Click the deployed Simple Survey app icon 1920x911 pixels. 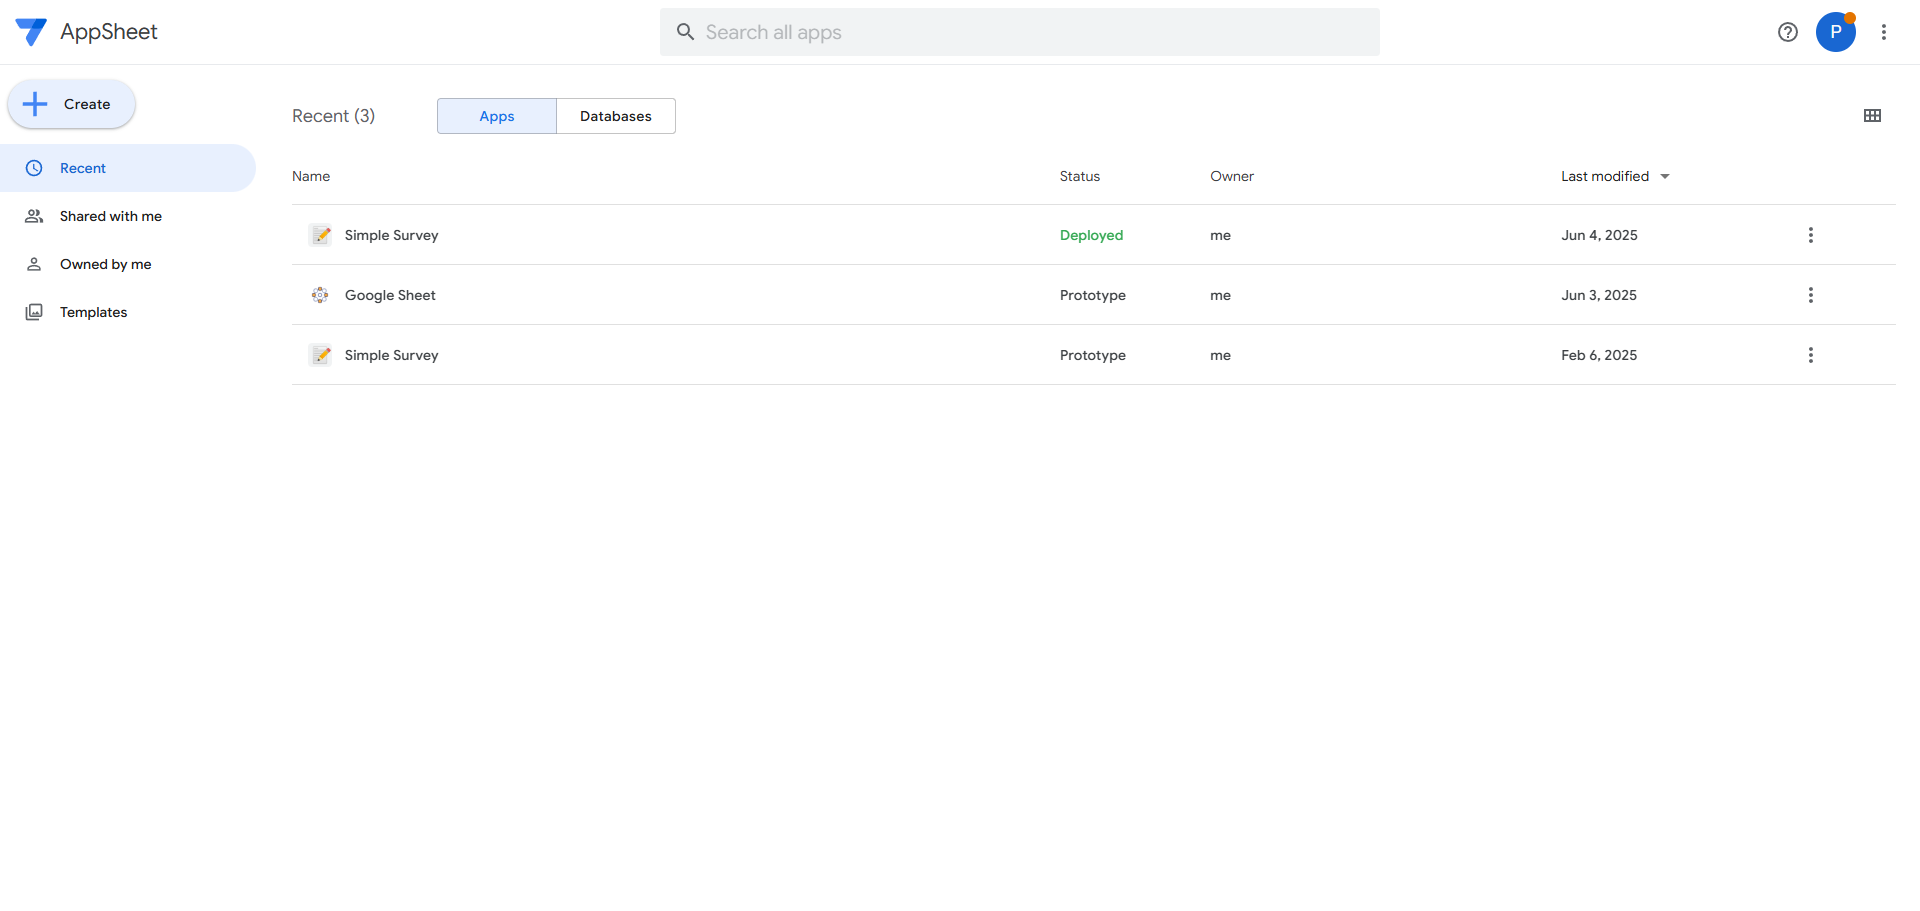[x=321, y=235]
